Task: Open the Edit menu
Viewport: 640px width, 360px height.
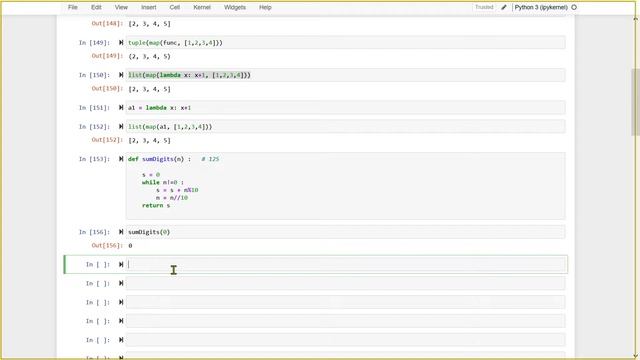Action: tap(96, 7)
